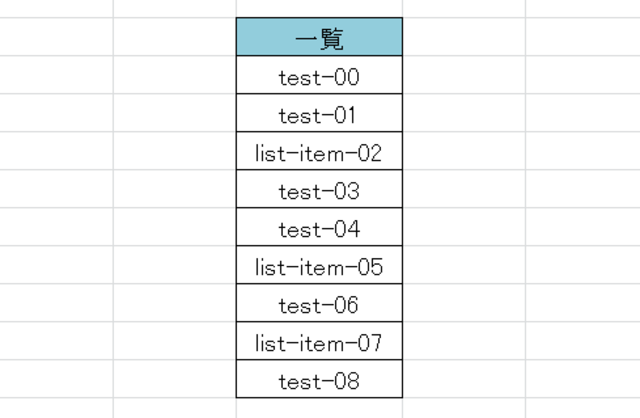Select the test-03 cell
The height and width of the screenshot is (418, 640).
(319, 190)
